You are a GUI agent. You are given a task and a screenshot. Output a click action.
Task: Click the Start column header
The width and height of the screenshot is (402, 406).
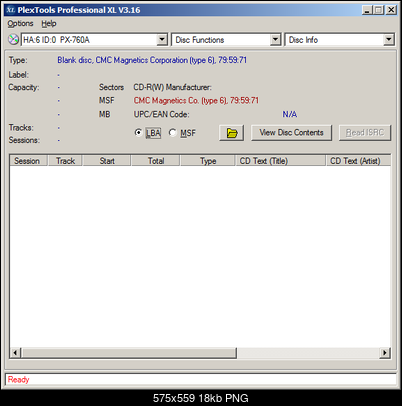(107, 161)
